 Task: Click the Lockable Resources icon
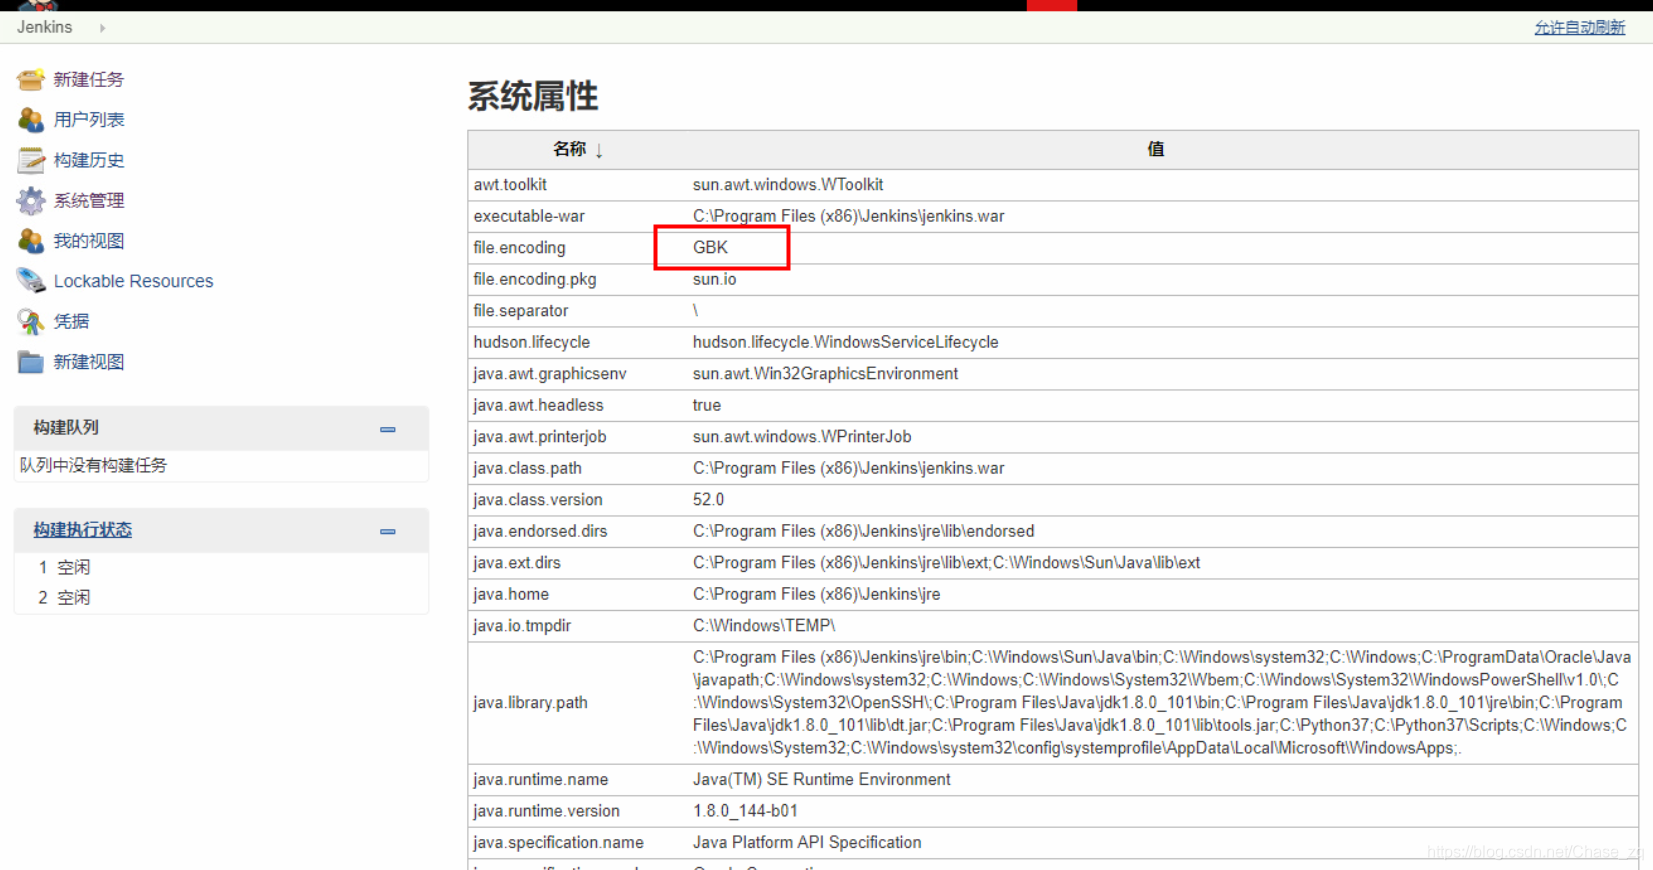click(x=31, y=281)
